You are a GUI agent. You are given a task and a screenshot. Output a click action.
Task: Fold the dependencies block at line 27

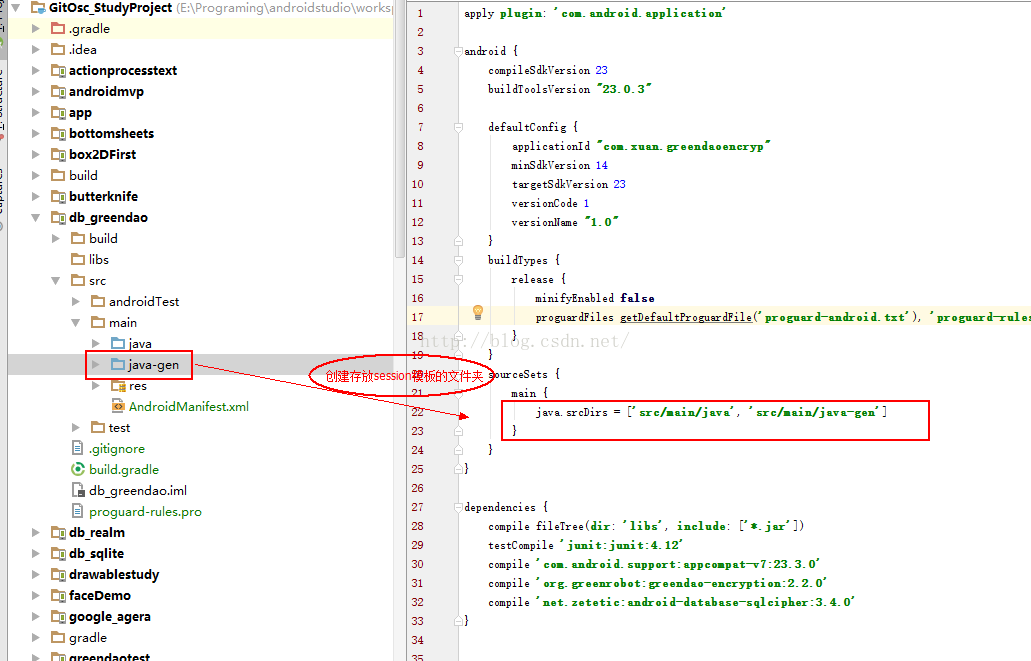pyautogui.click(x=458, y=507)
